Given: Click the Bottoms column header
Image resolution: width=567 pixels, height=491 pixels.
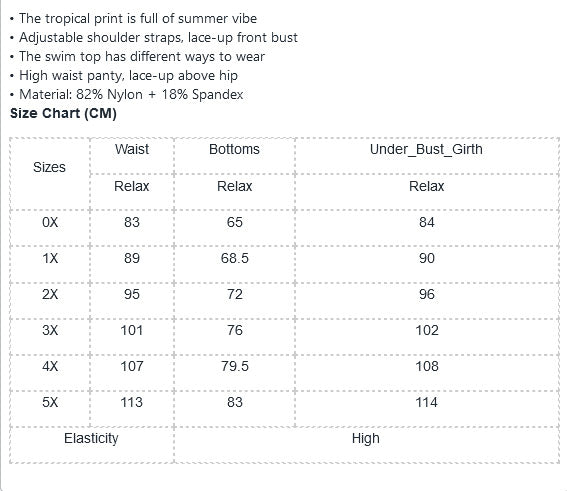Looking at the screenshot, I should coord(234,149).
